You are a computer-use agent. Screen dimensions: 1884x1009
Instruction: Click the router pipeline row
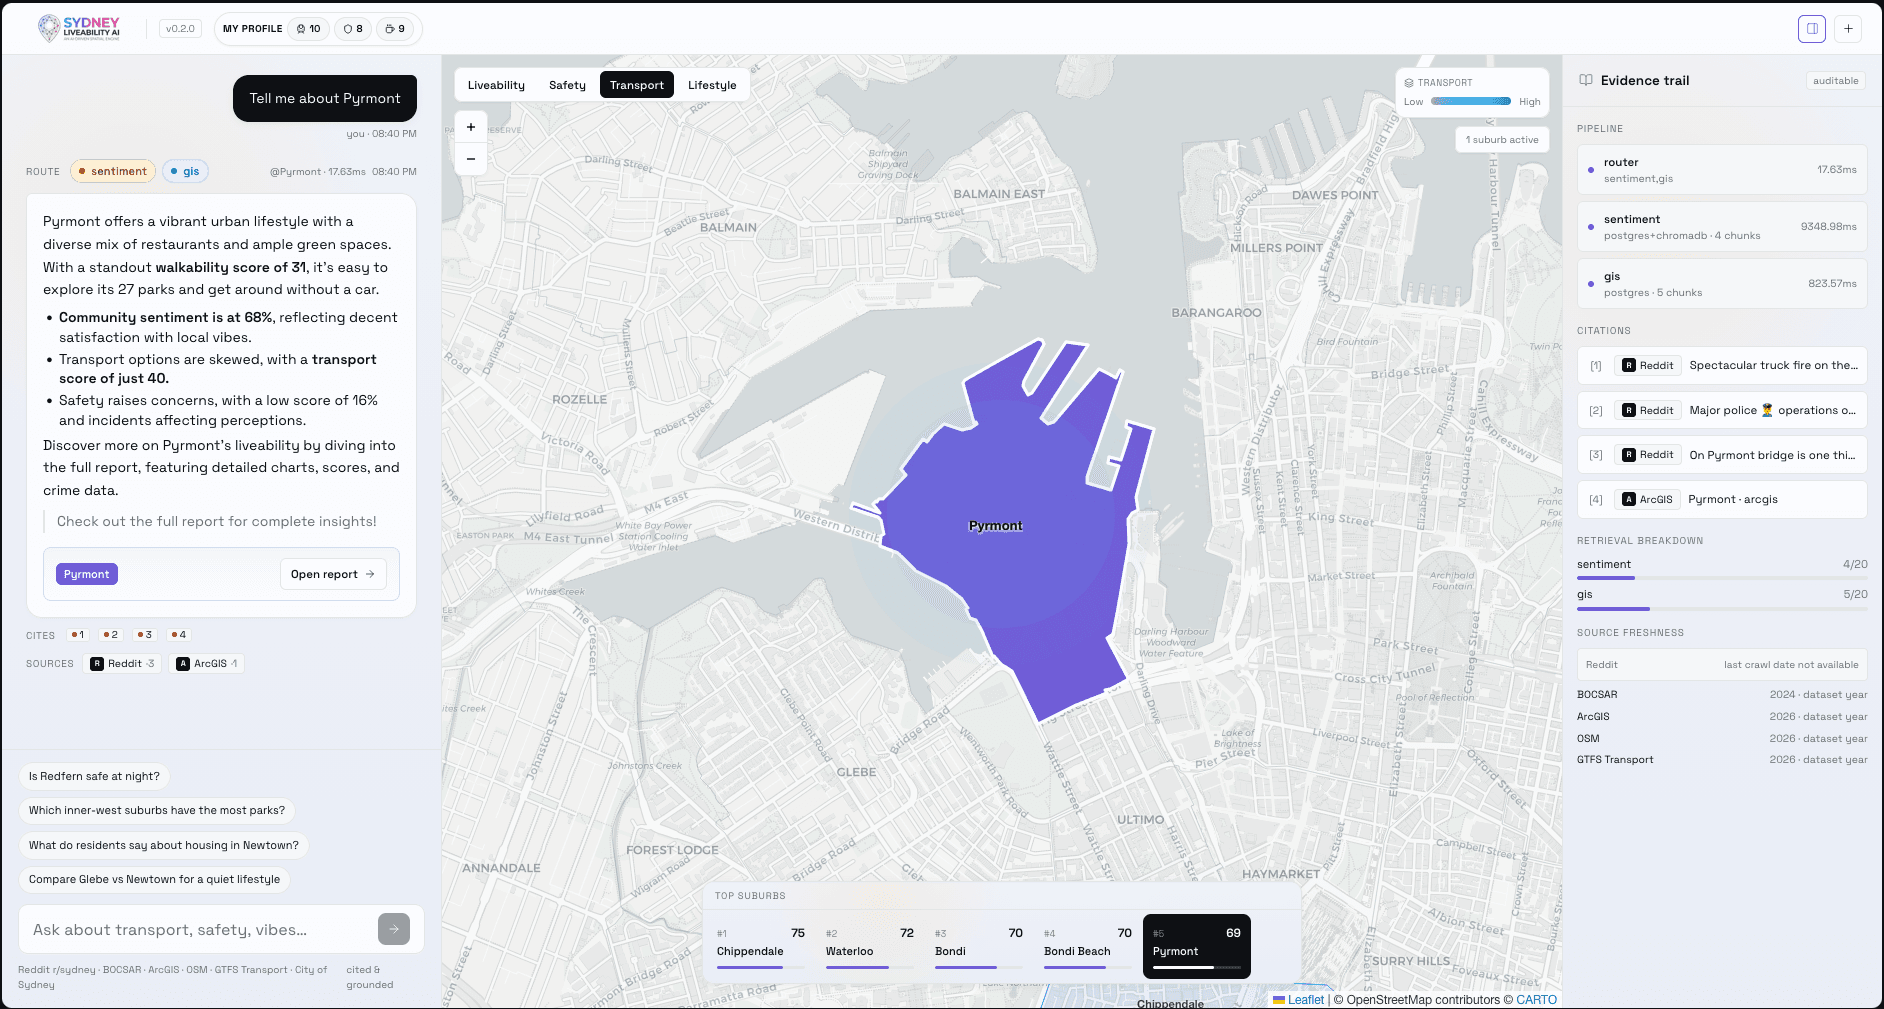(x=1722, y=170)
